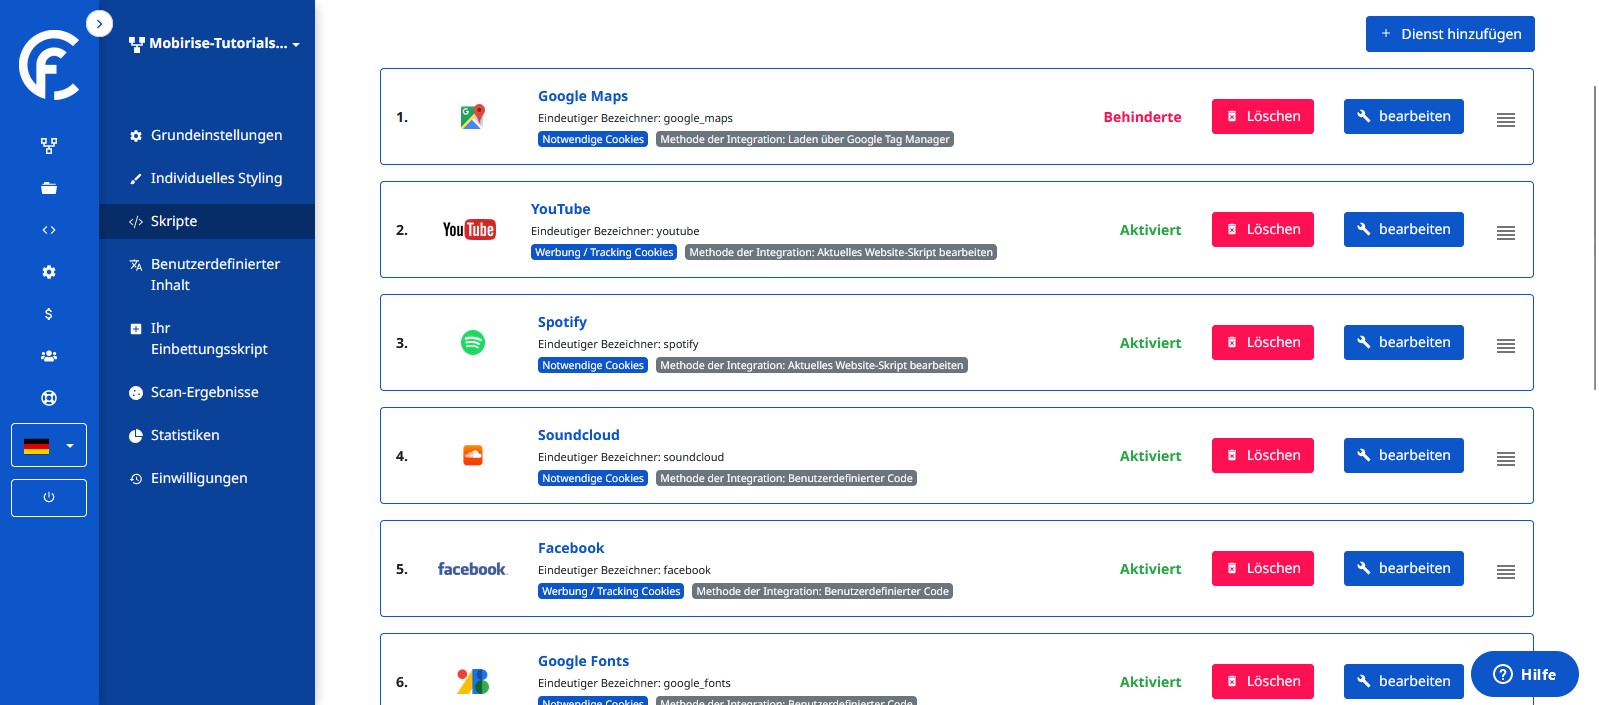1599x705 pixels.
Task: Open the users group icon in the left rail
Action: 49,356
